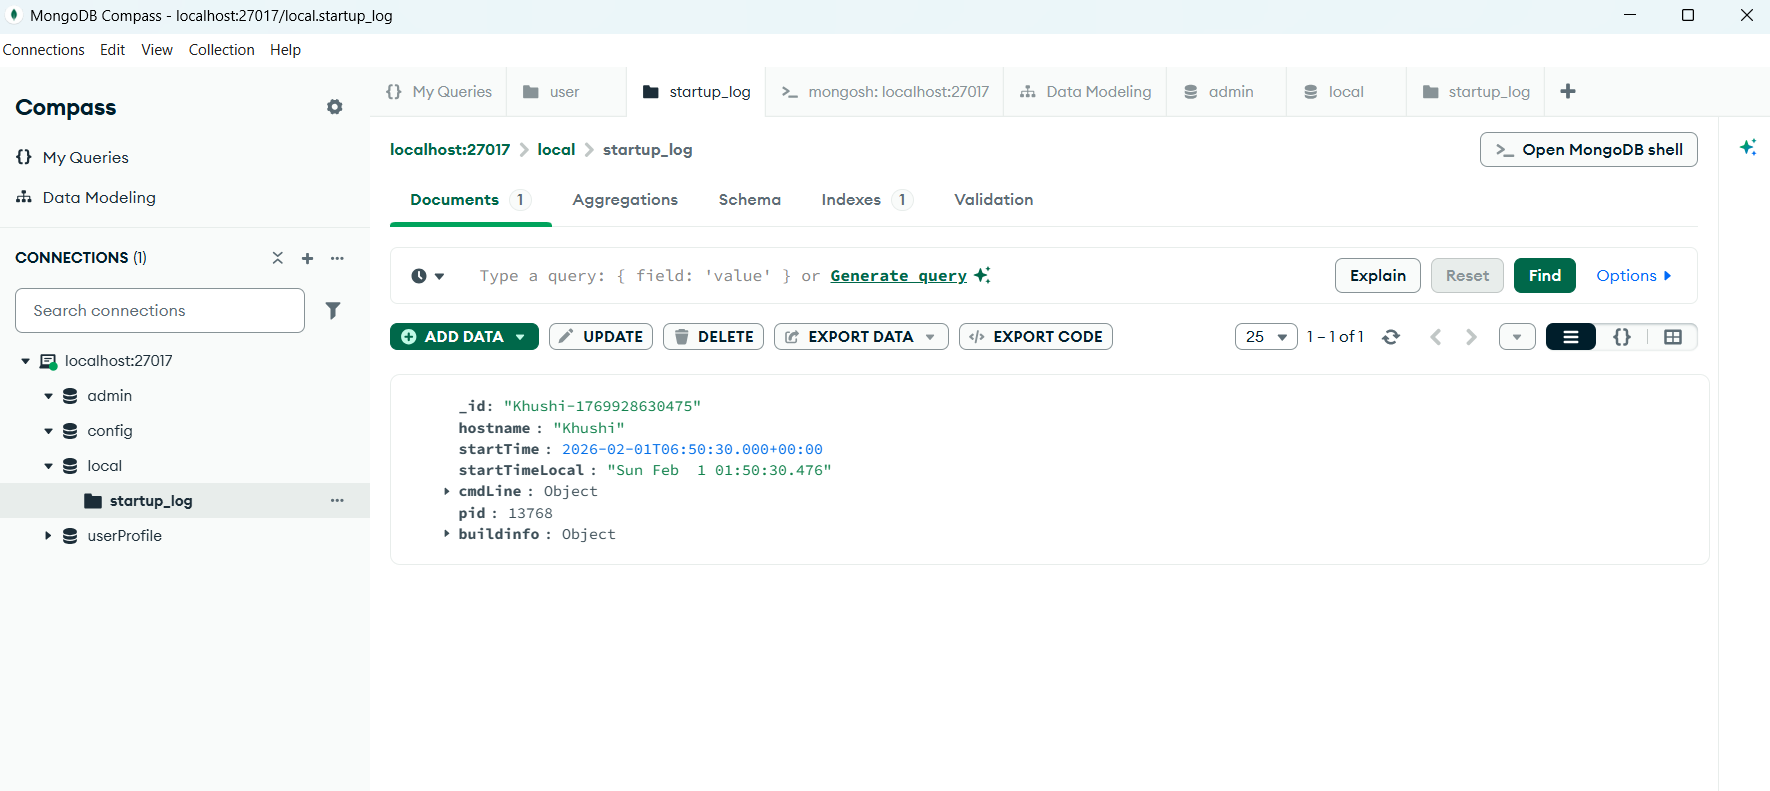Collapse admin database node

pyautogui.click(x=48, y=396)
